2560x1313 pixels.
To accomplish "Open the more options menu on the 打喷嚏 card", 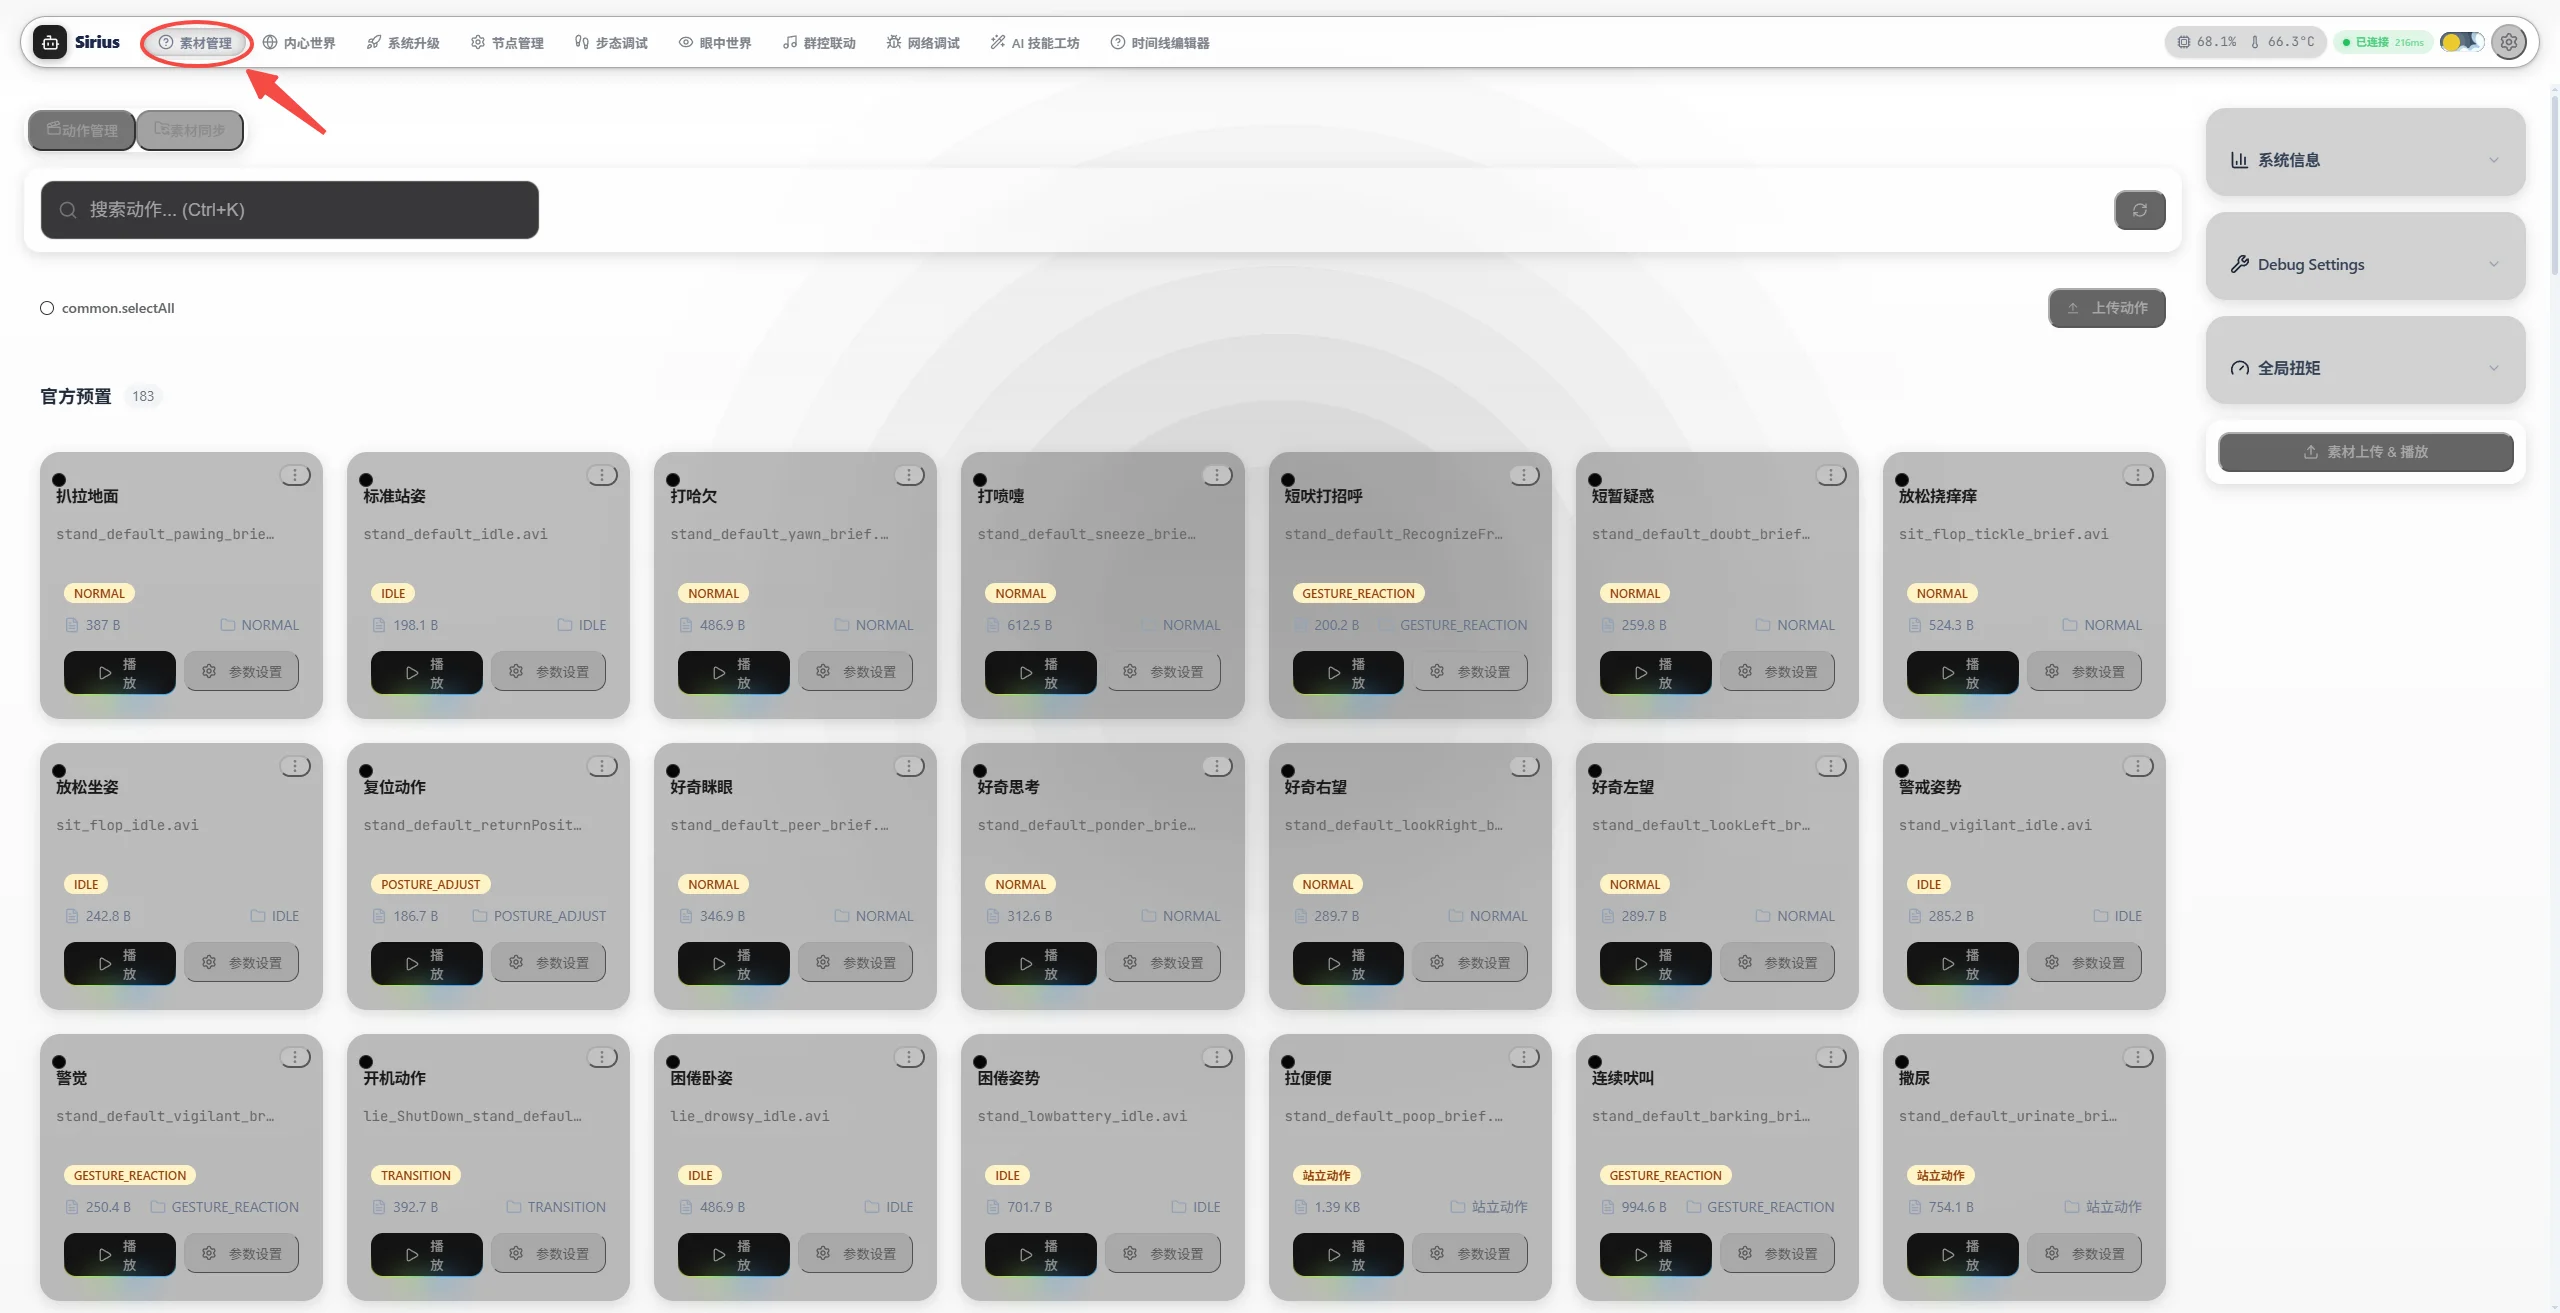I will coord(1217,475).
